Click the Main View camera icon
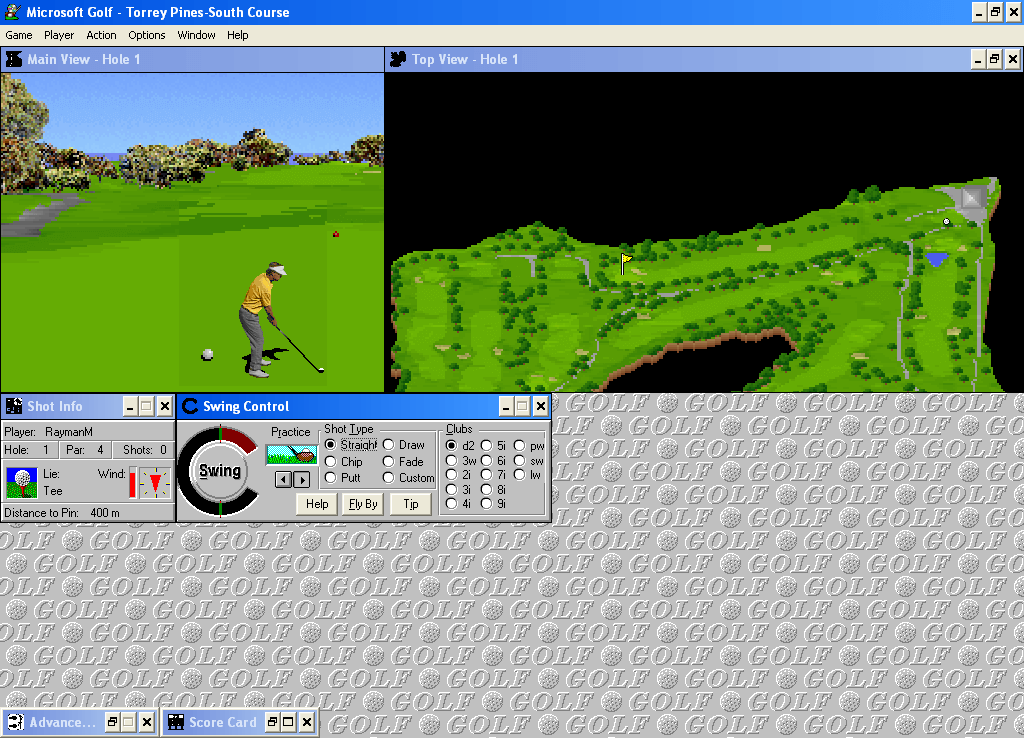The height and width of the screenshot is (738, 1024). tap(12, 59)
